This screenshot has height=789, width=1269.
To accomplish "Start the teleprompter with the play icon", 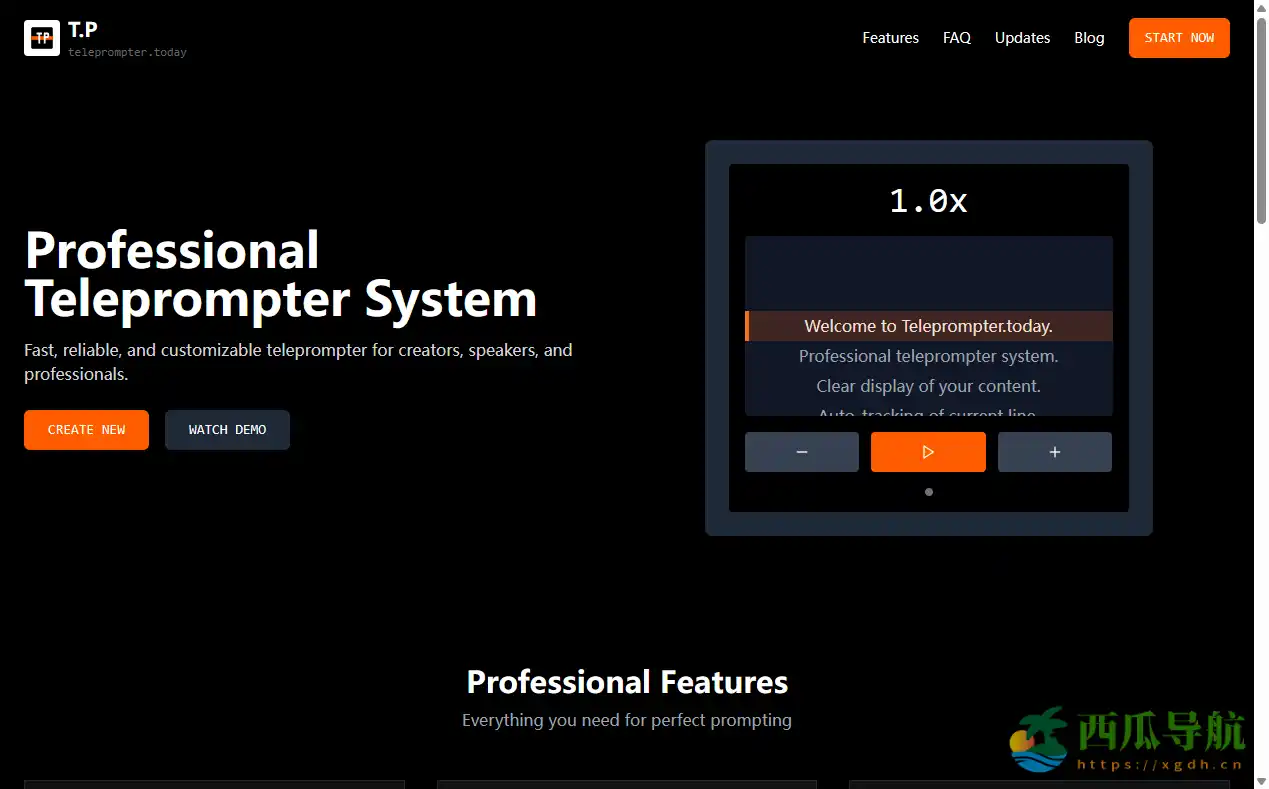I will [x=928, y=452].
